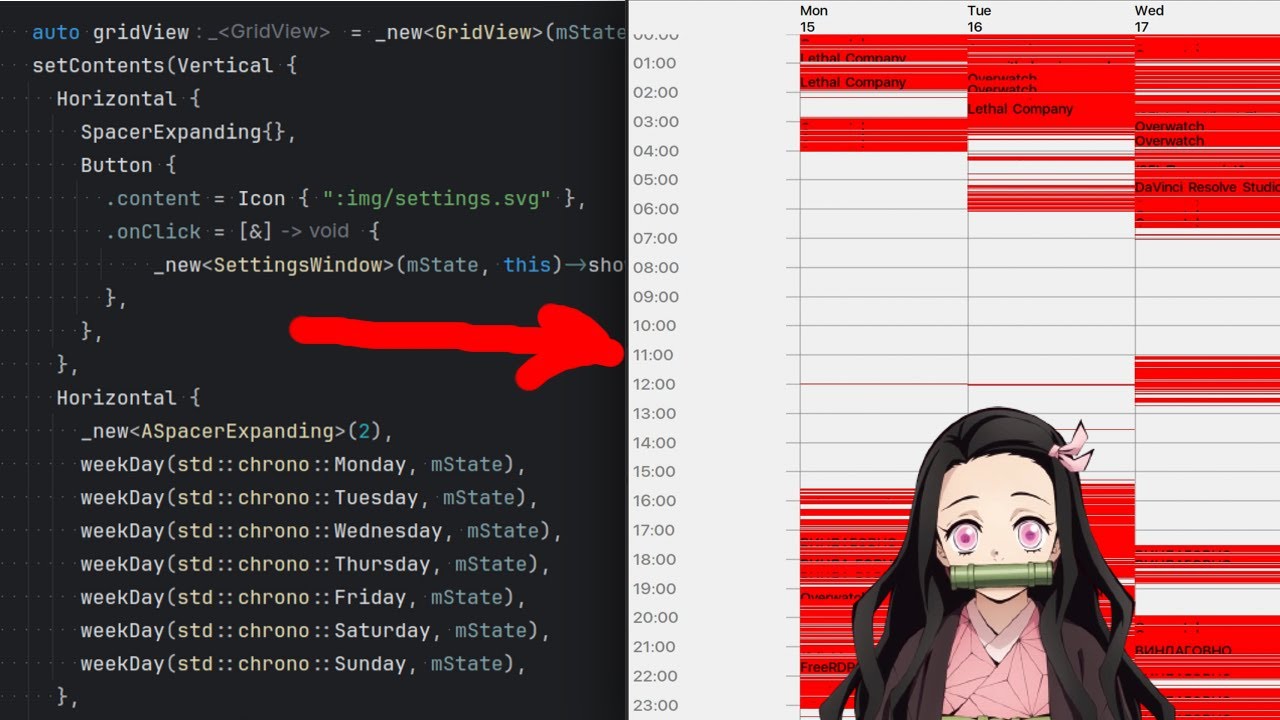Image resolution: width=1280 pixels, height=720 pixels.
Task: Click the "22:00" time label
Action: coord(654,676)
